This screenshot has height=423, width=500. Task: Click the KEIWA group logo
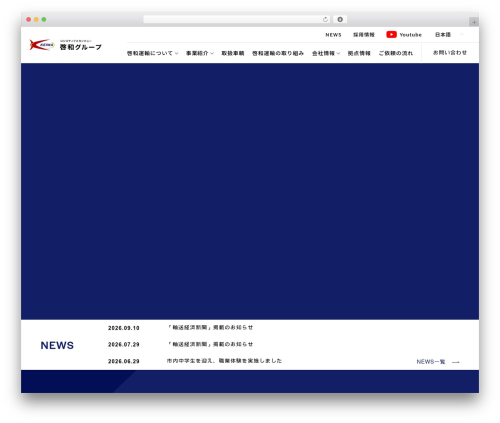coord(65,45)
